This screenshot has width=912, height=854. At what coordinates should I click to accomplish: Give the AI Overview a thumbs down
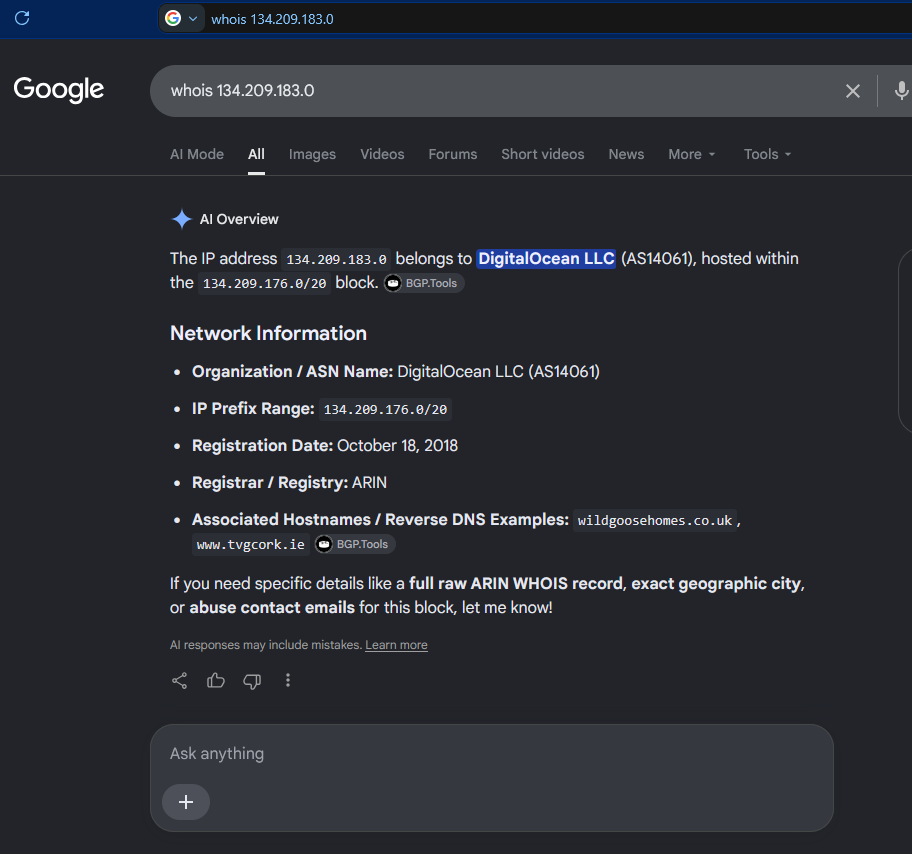[x=252, y=681]
